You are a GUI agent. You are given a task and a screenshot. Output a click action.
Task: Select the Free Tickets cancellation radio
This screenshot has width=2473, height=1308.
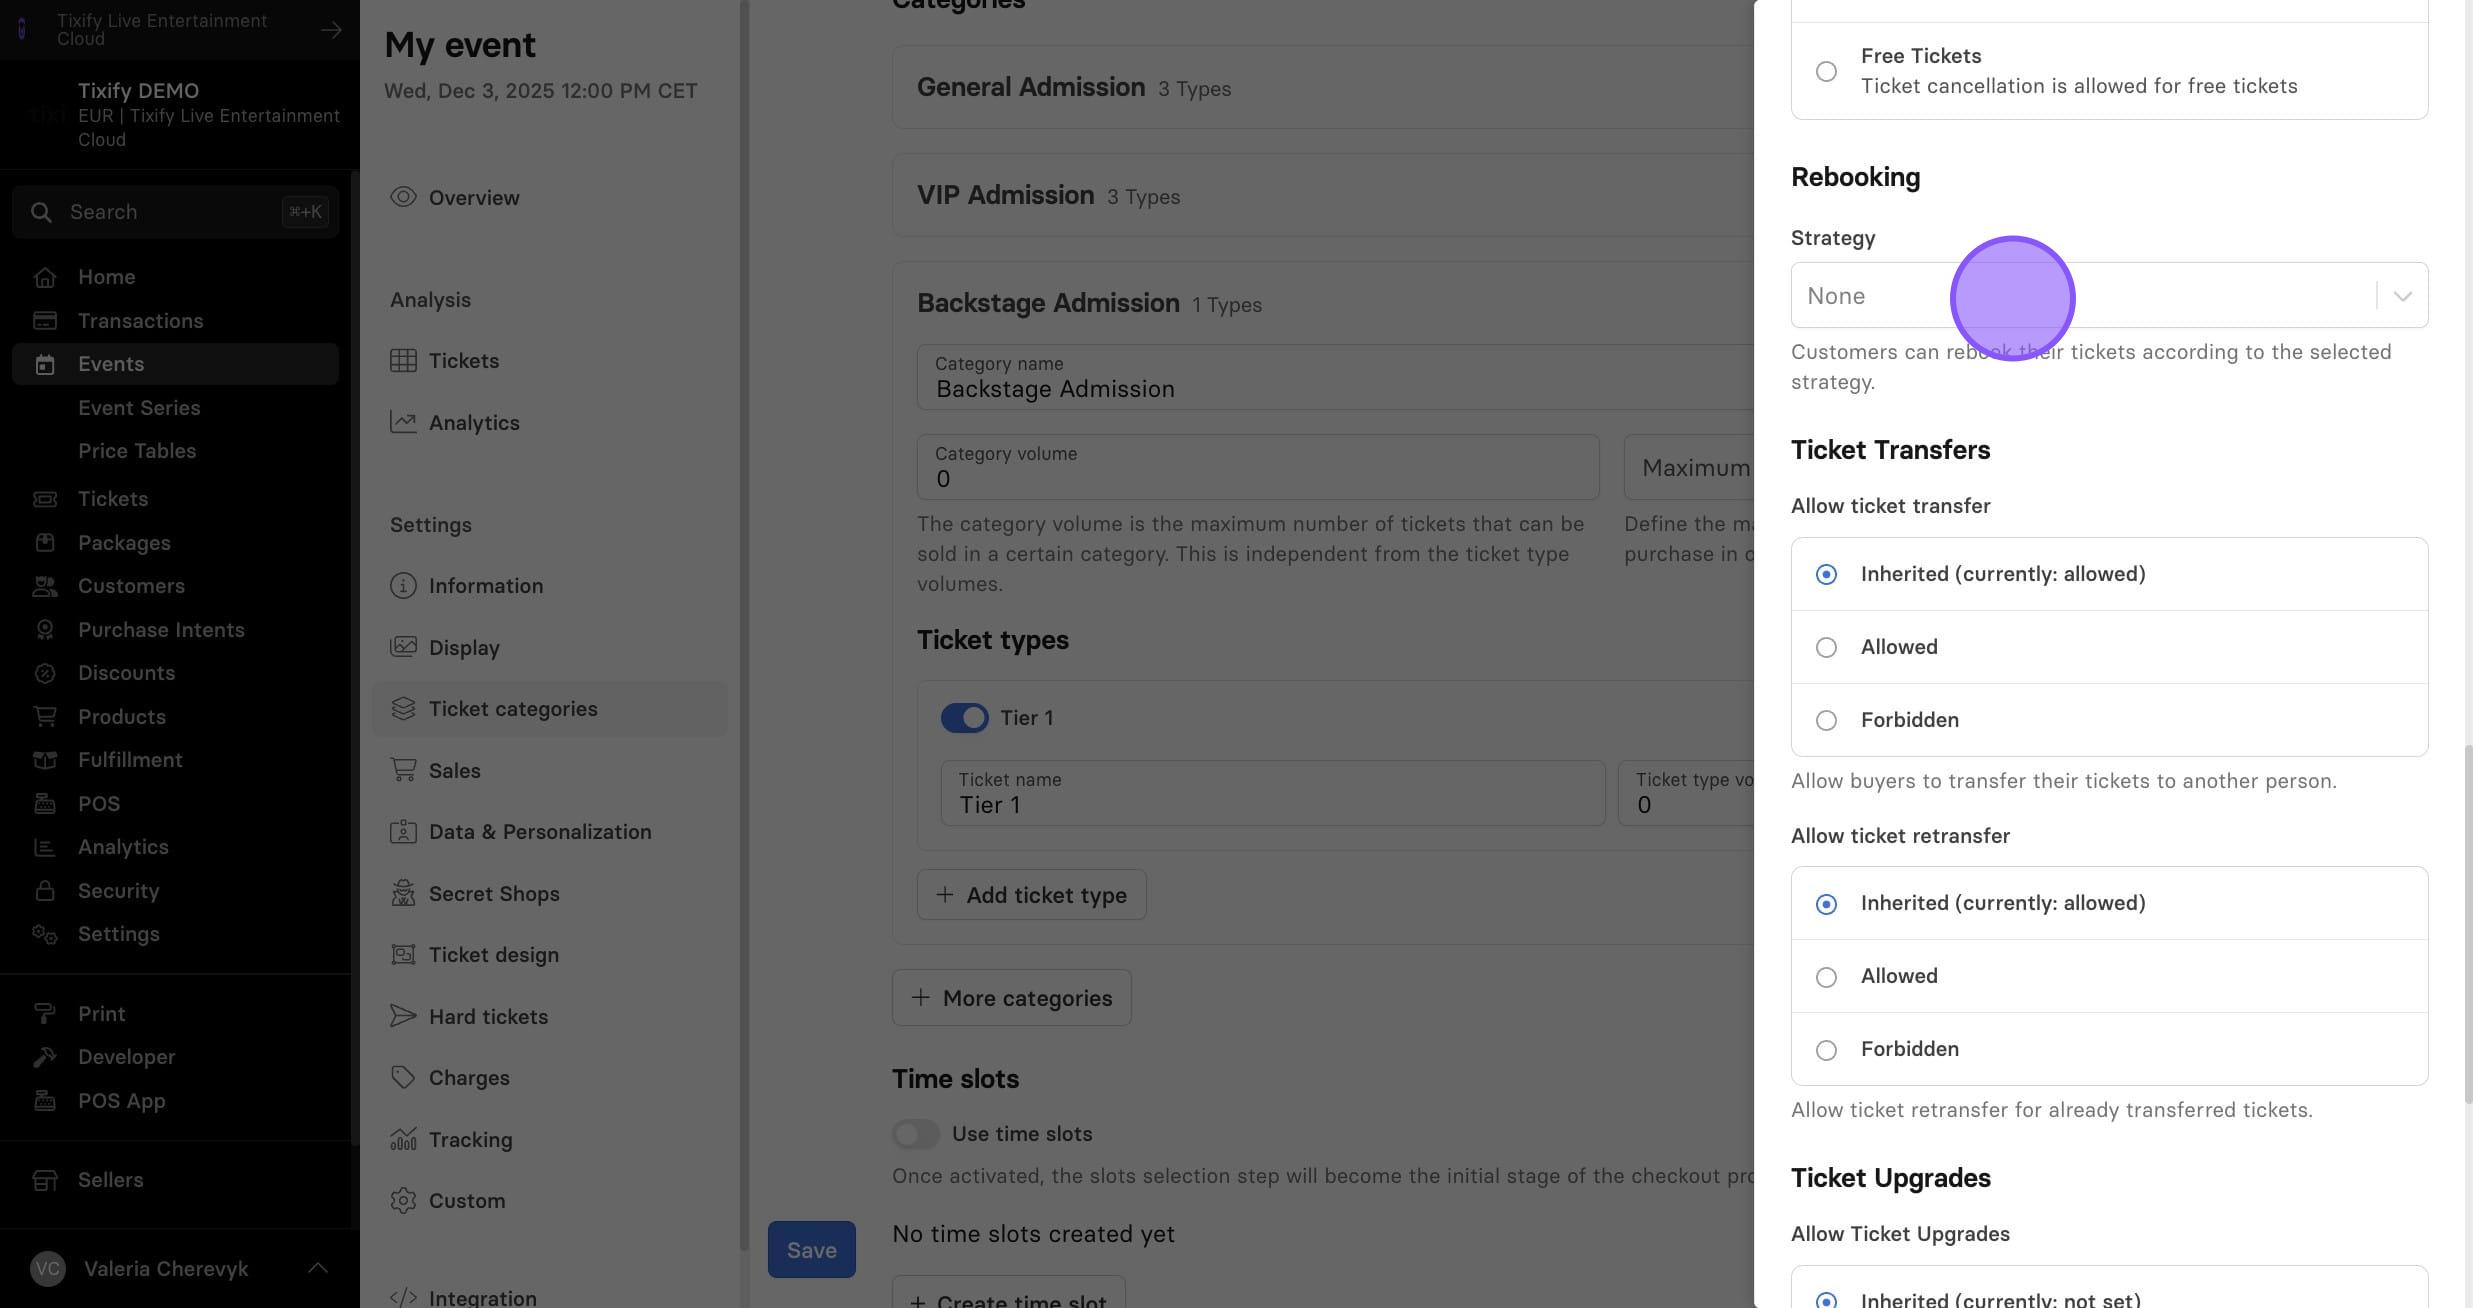pyautogui.click(x=1826, y=71)
